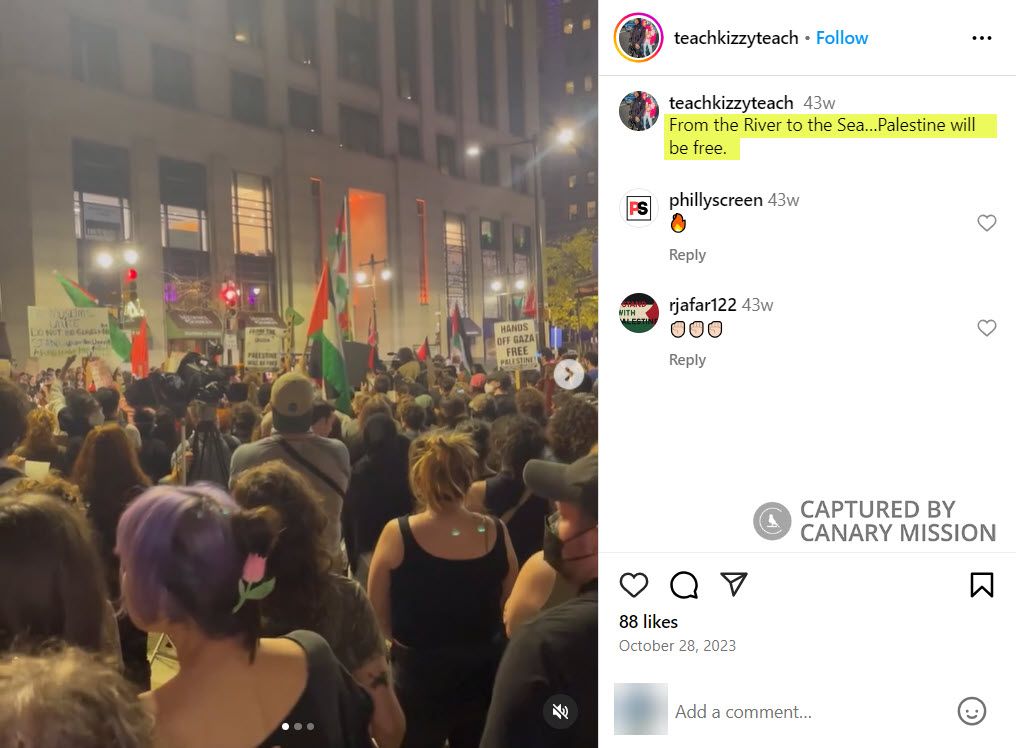Open the October 28, 2023 date link
Viewport: 1016px width, 748px height.
tap(677, 646)
